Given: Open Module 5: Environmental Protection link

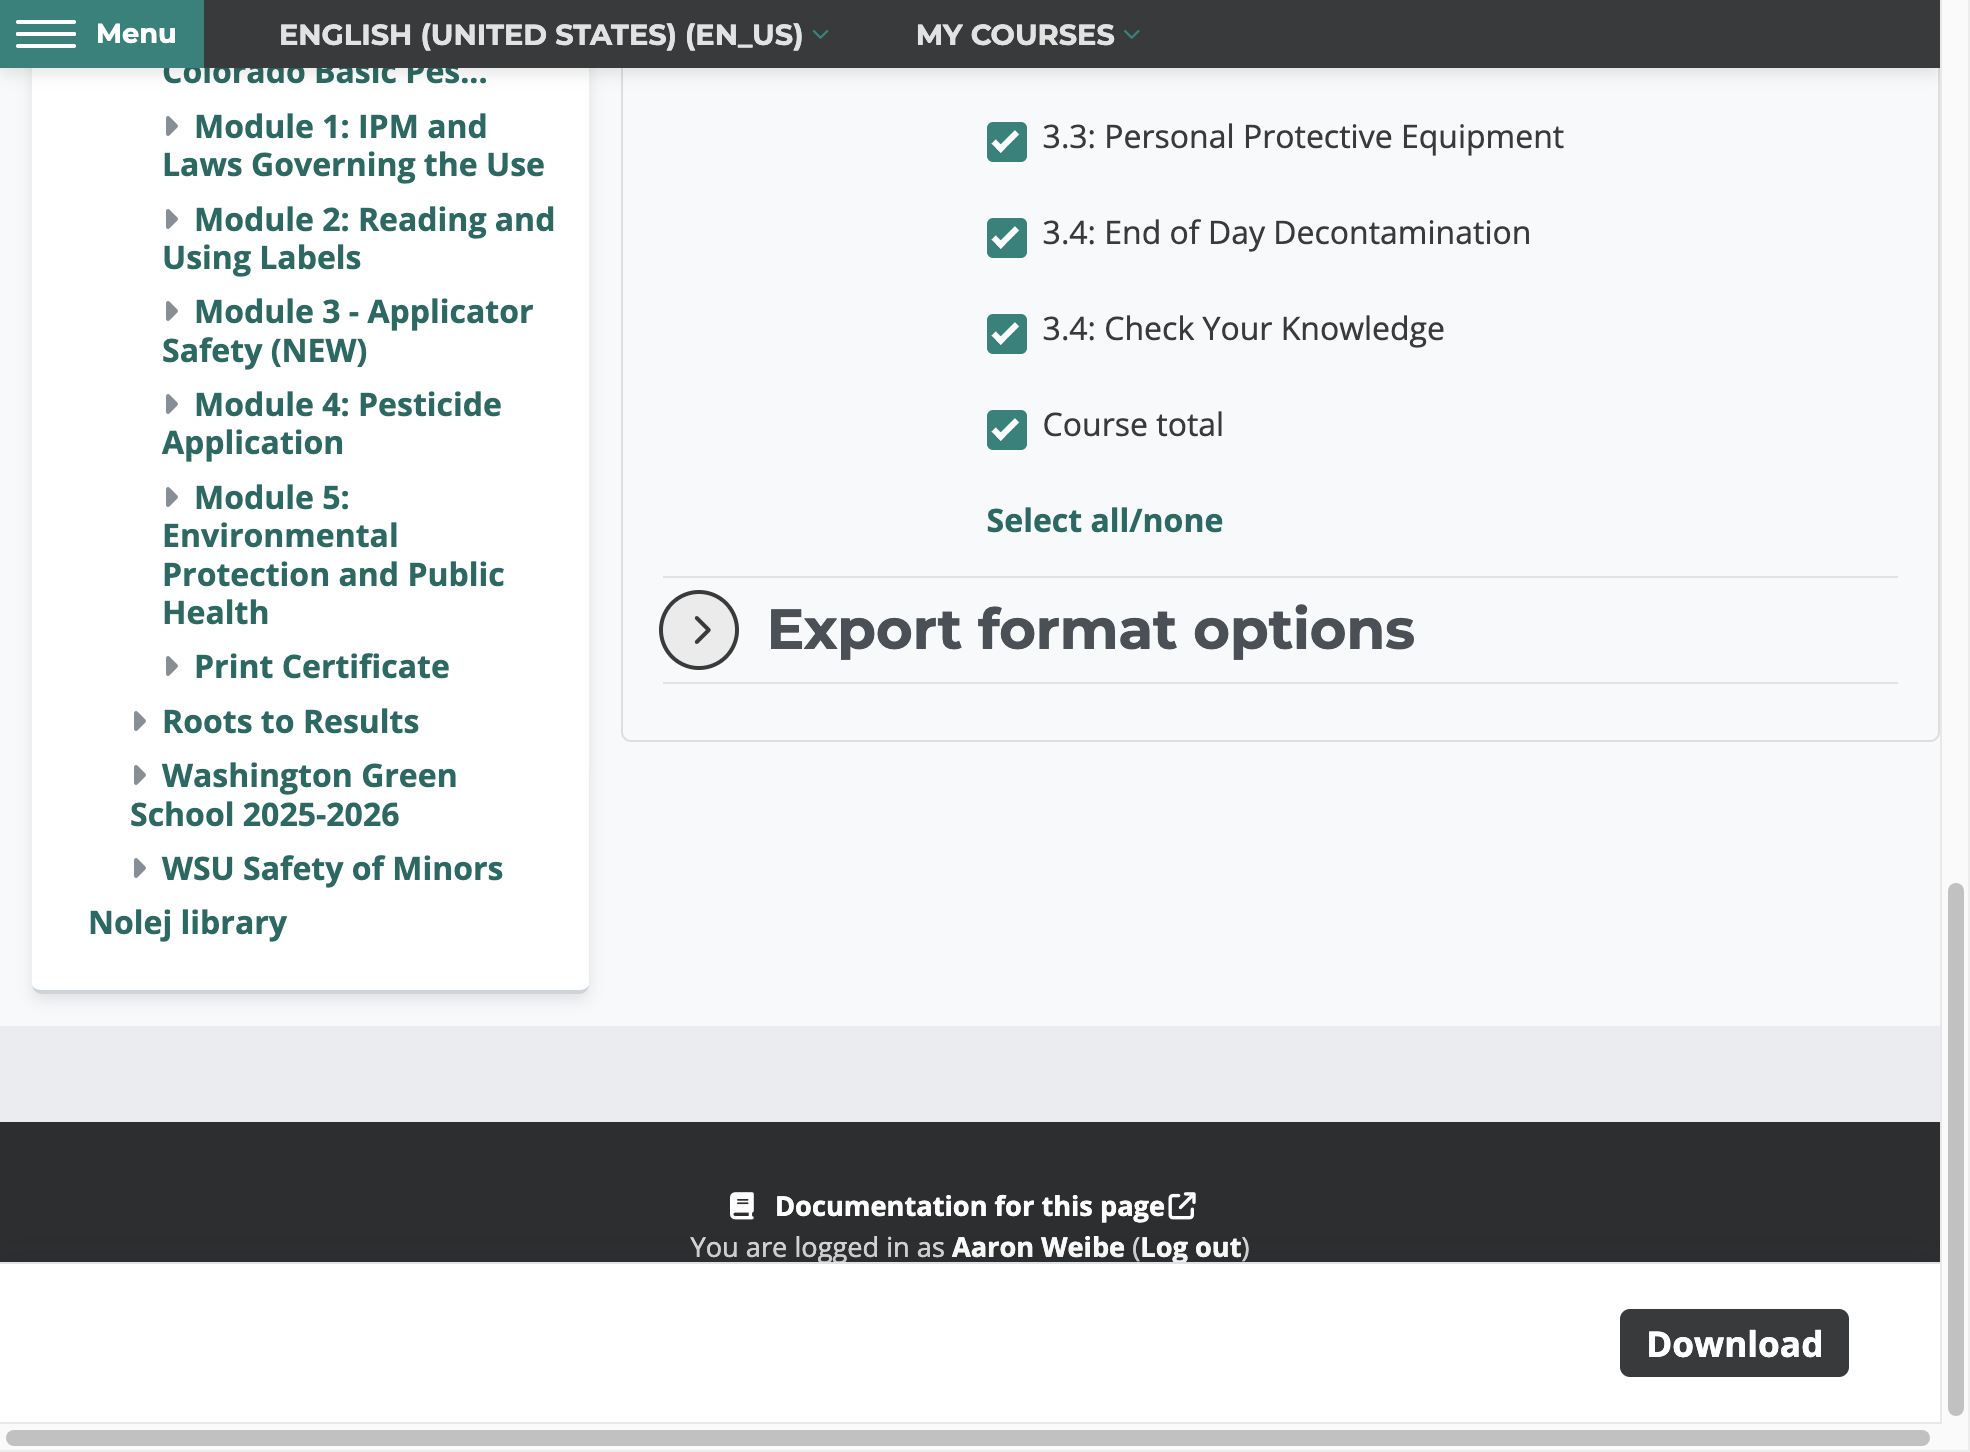Looking at the screenshot, I should (333, 555).
